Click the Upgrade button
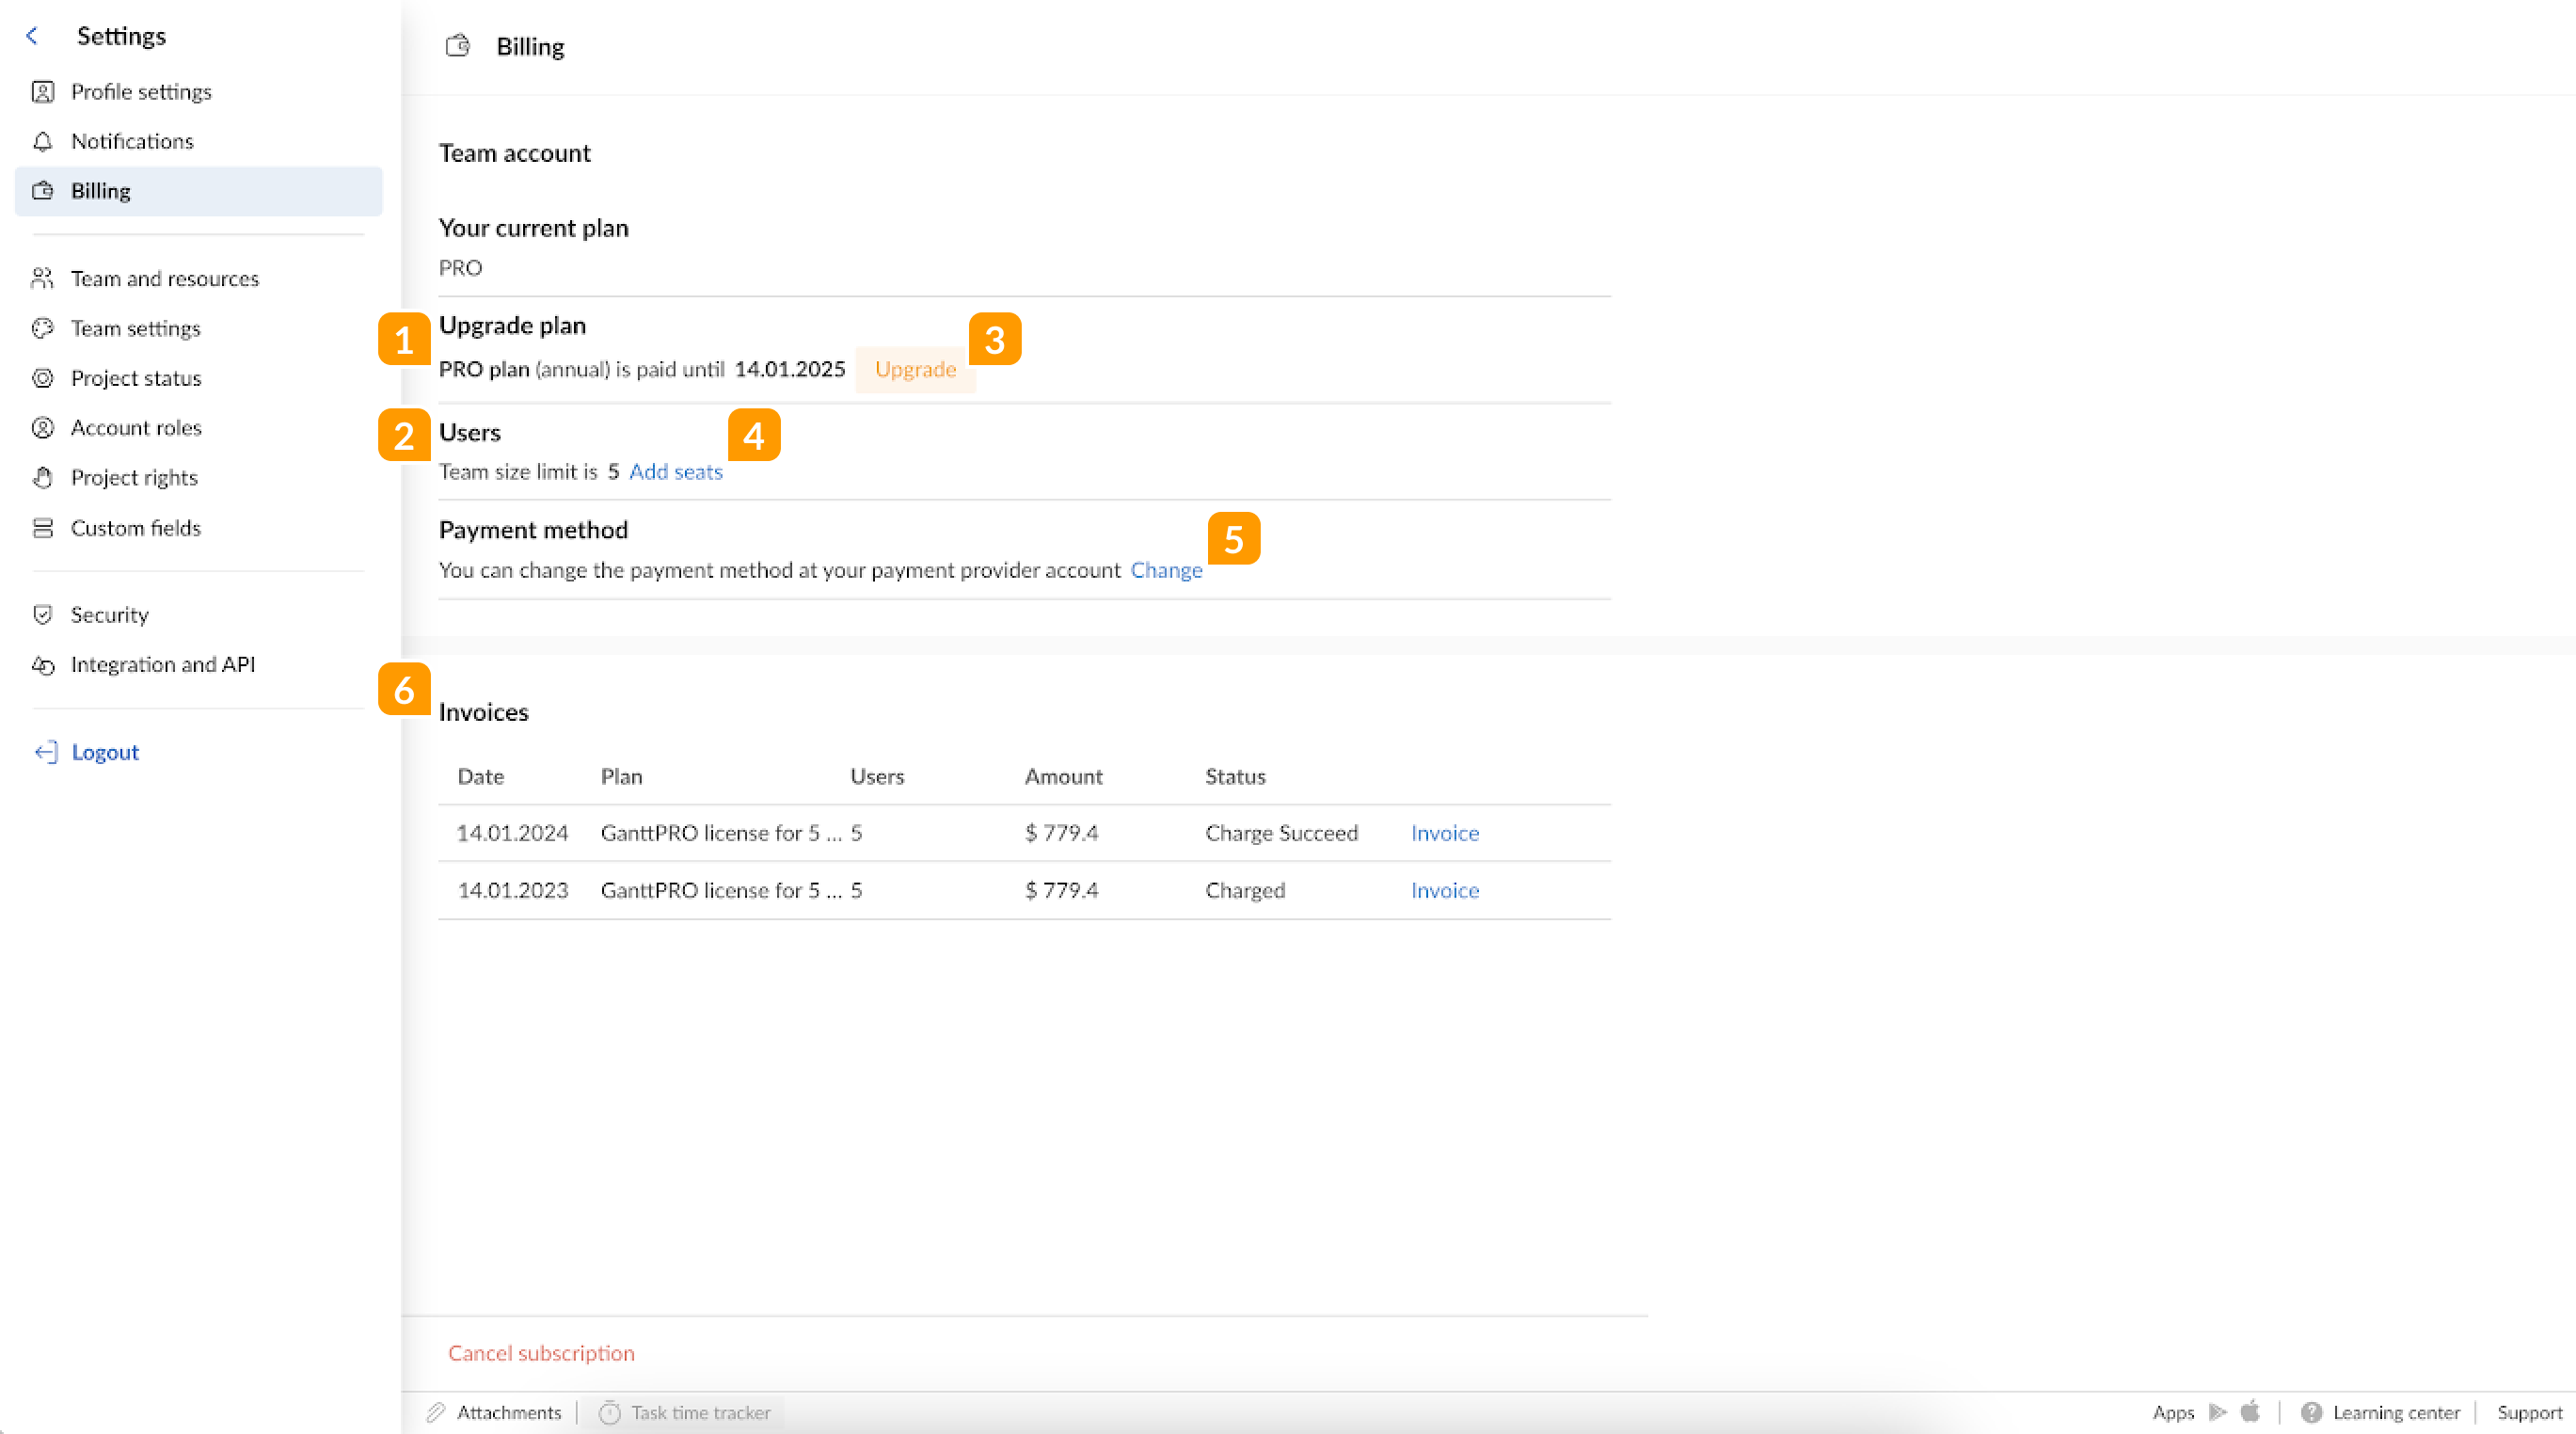The width and height of the screenshot is (2576, 1434). click(915, 369)
